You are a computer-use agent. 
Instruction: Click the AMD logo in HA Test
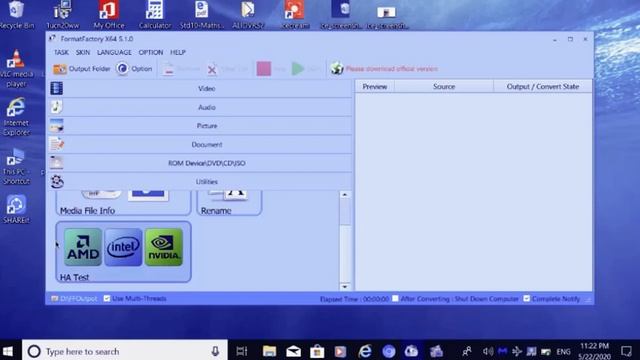coord(83,247)
